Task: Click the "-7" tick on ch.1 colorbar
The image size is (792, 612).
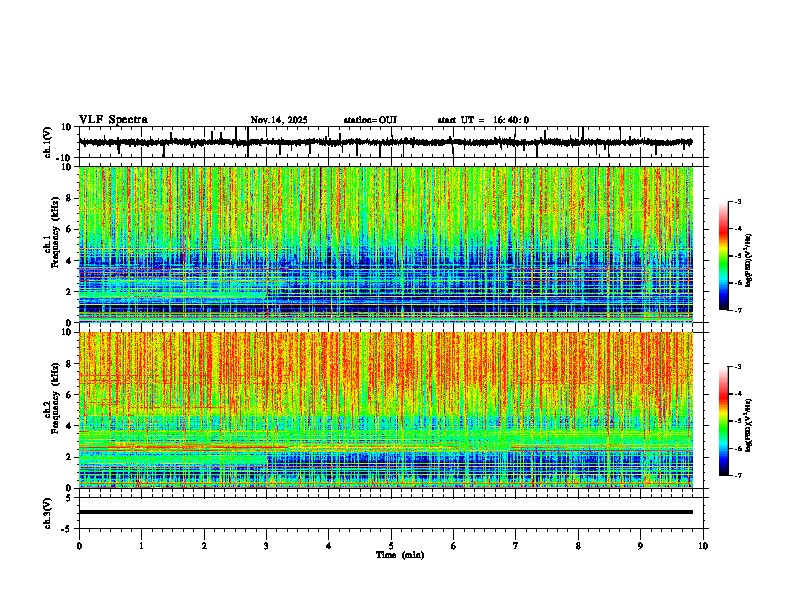Action: pos(738,310)
